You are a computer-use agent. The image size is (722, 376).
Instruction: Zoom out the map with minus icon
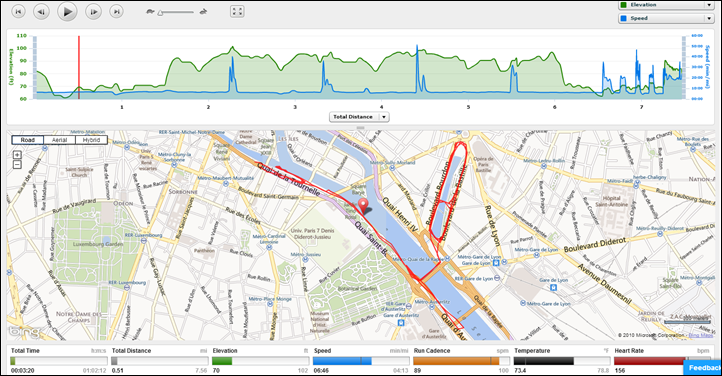[17, 164]
